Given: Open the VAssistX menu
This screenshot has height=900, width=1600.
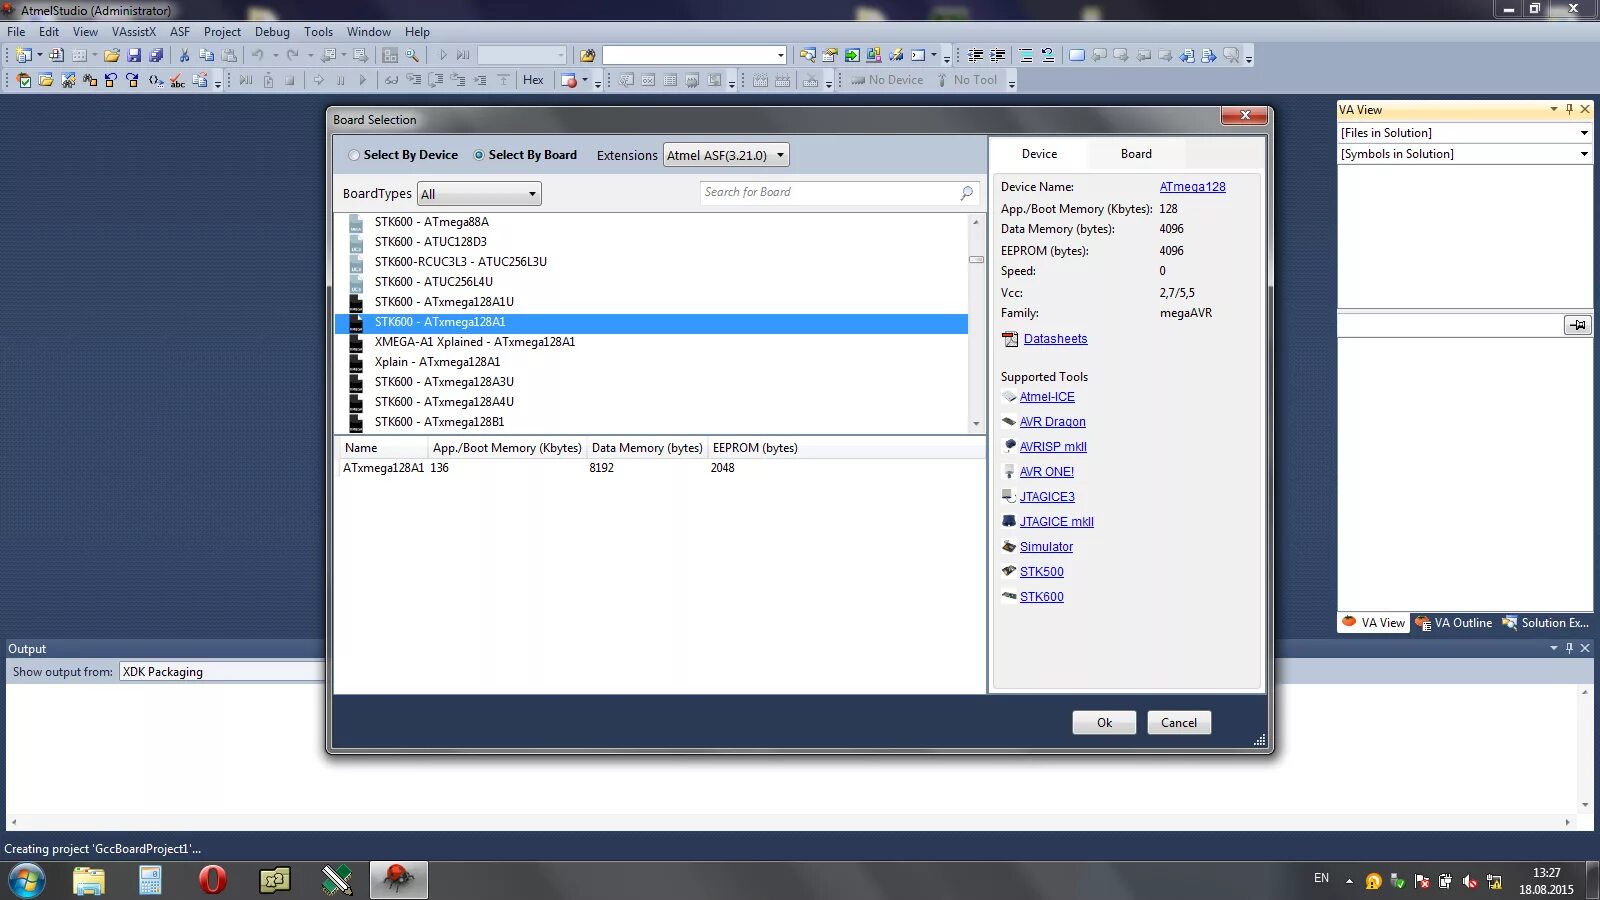Looking at the screenshot, I should [134, 32].
